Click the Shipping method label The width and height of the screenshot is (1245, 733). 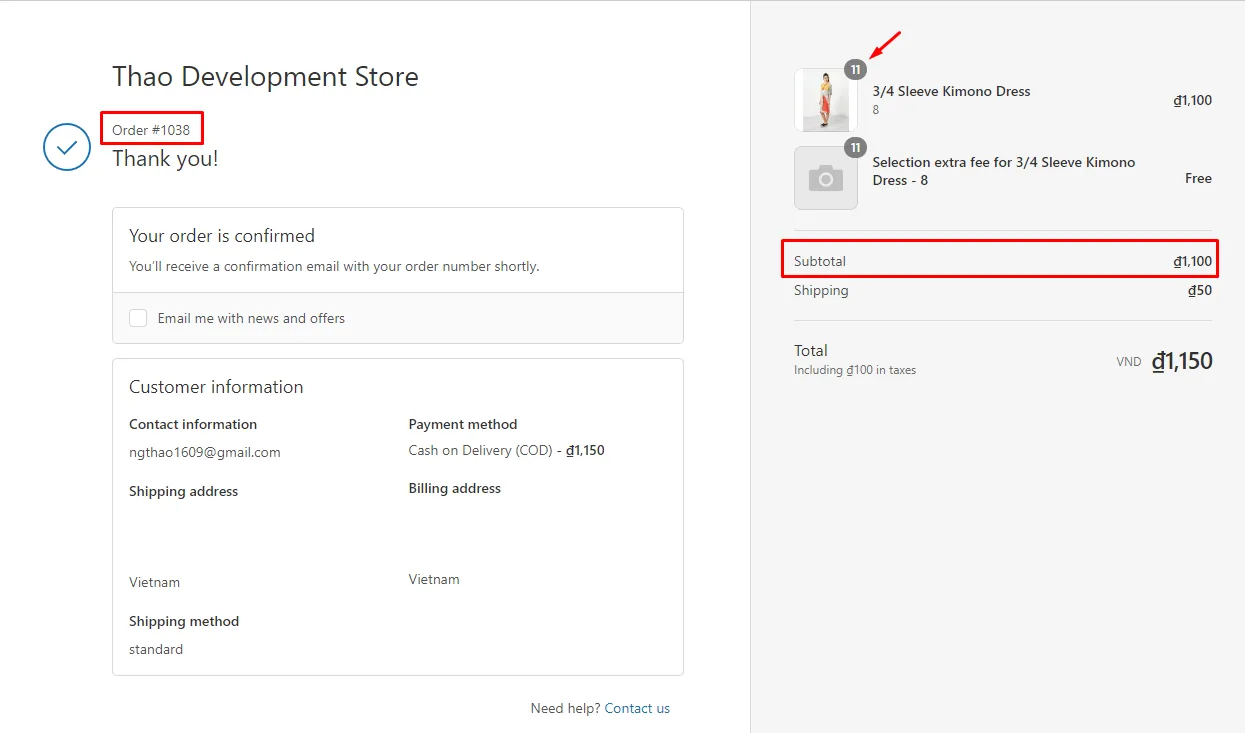click(184, 621)
